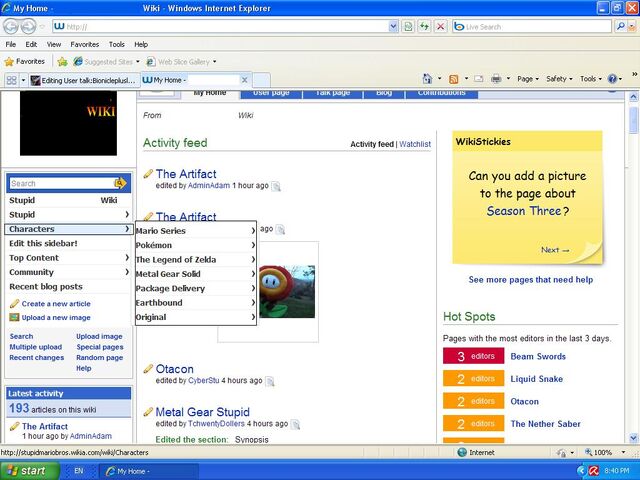Open the Season Three link in WikiStickies
Image resolution: width=640 pixels, height=480 pixels.
pyautogui.click(x=524, y=211)
